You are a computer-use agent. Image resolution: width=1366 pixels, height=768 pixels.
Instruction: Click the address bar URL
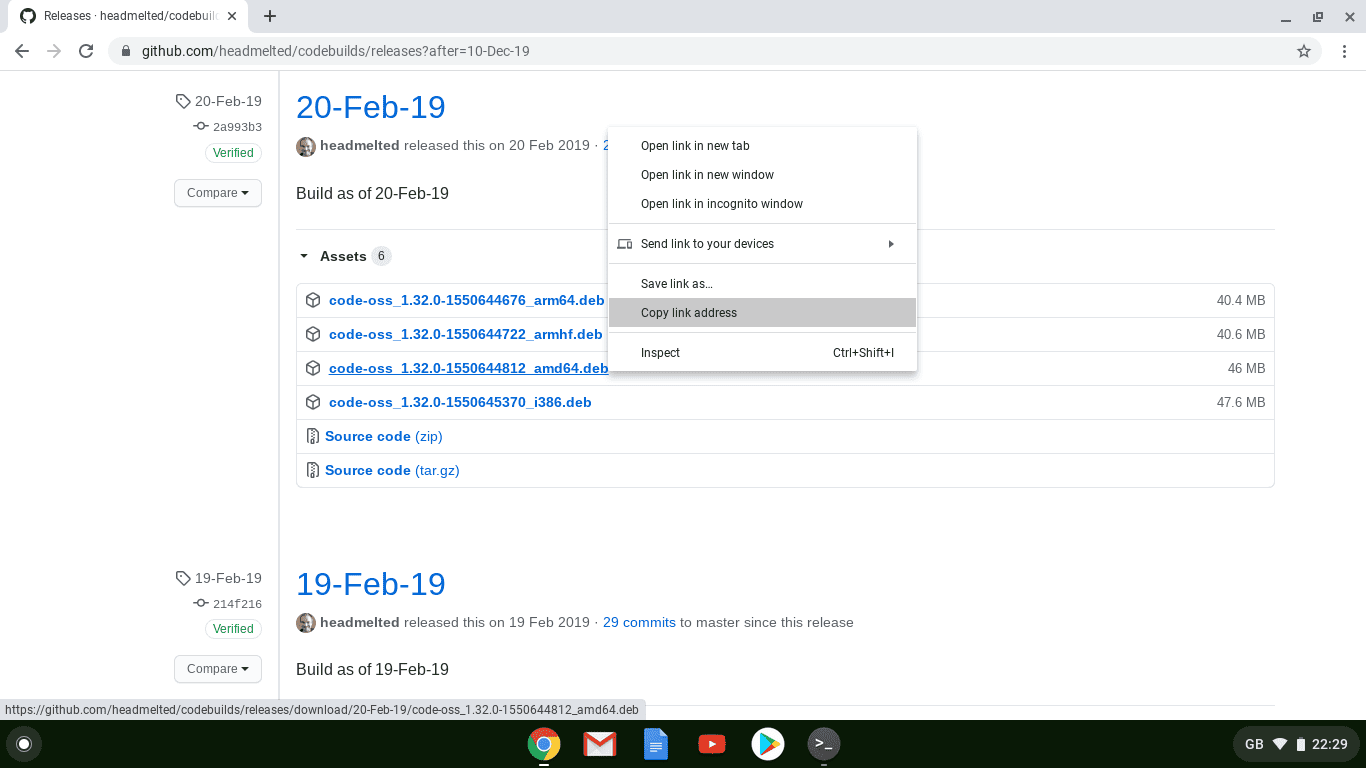coord(335,51)
